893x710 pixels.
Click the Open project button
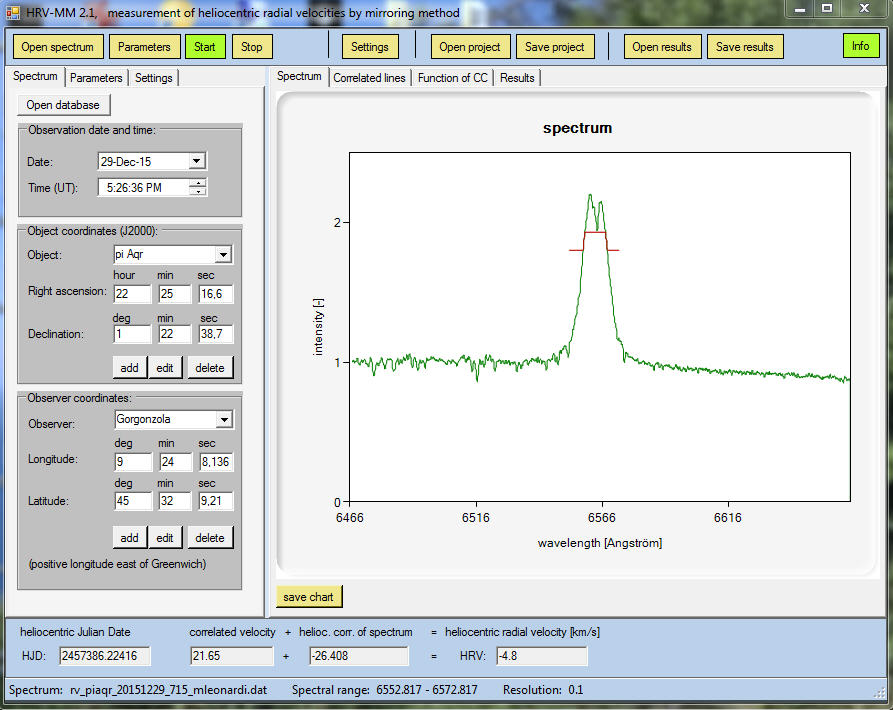pyautogui.click(x=471, y=47)
